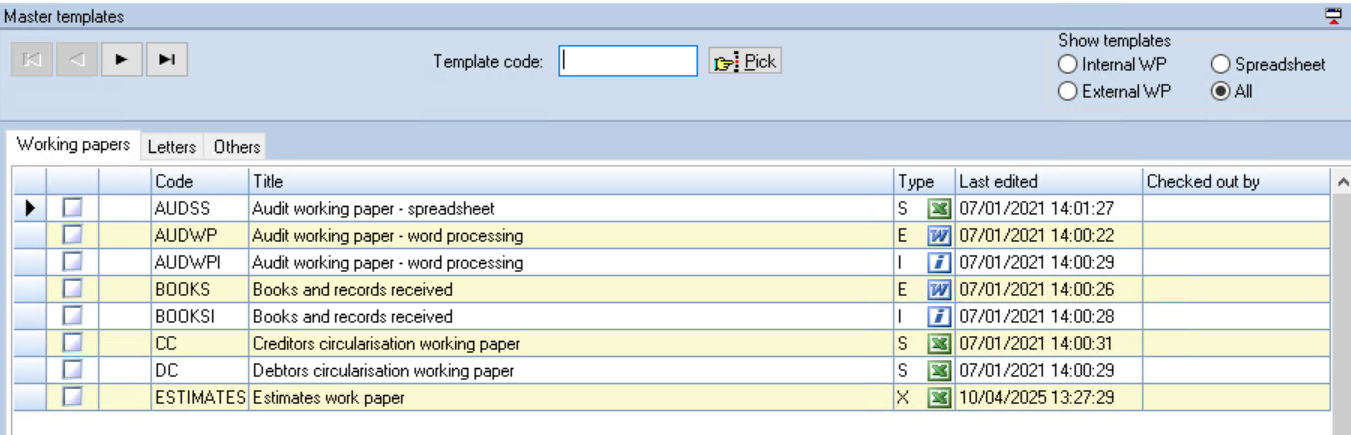This screenshot has height=435, width=1351.
Task: Select code cell AUDWP
Action: click(199, 236)
